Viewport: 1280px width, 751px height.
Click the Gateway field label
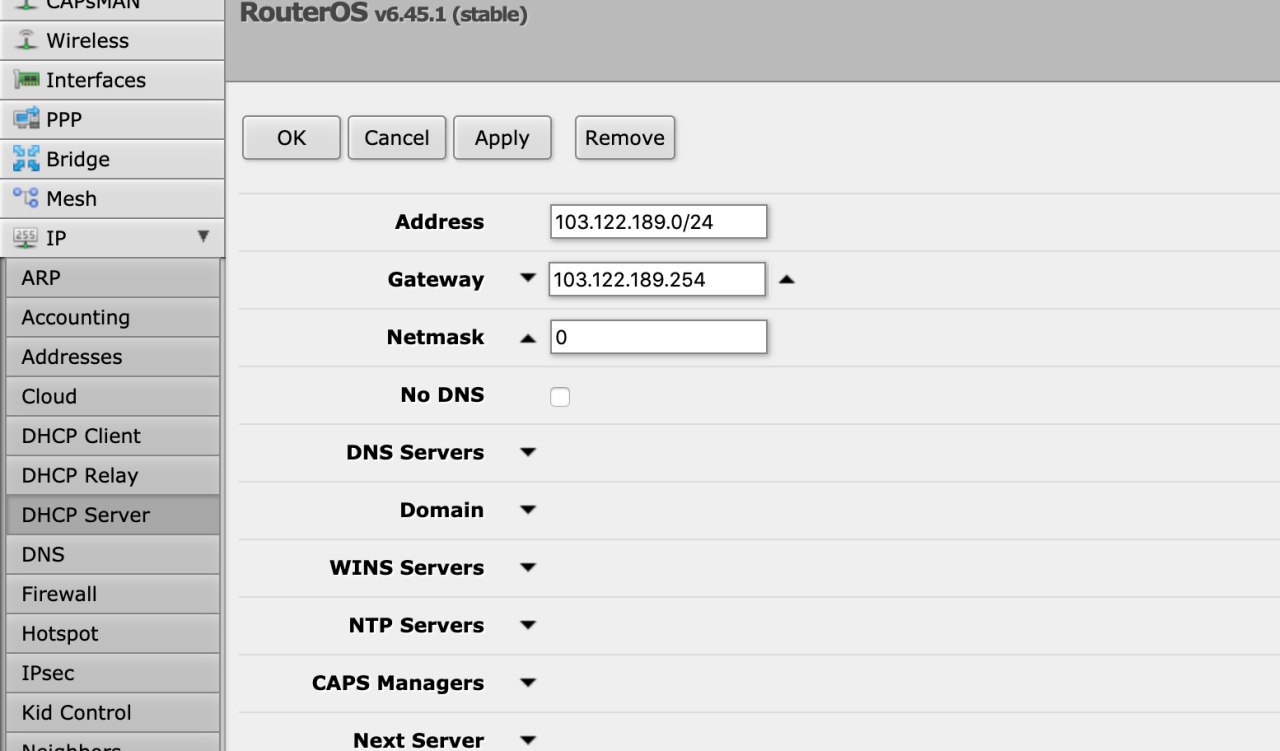(436, 280)
